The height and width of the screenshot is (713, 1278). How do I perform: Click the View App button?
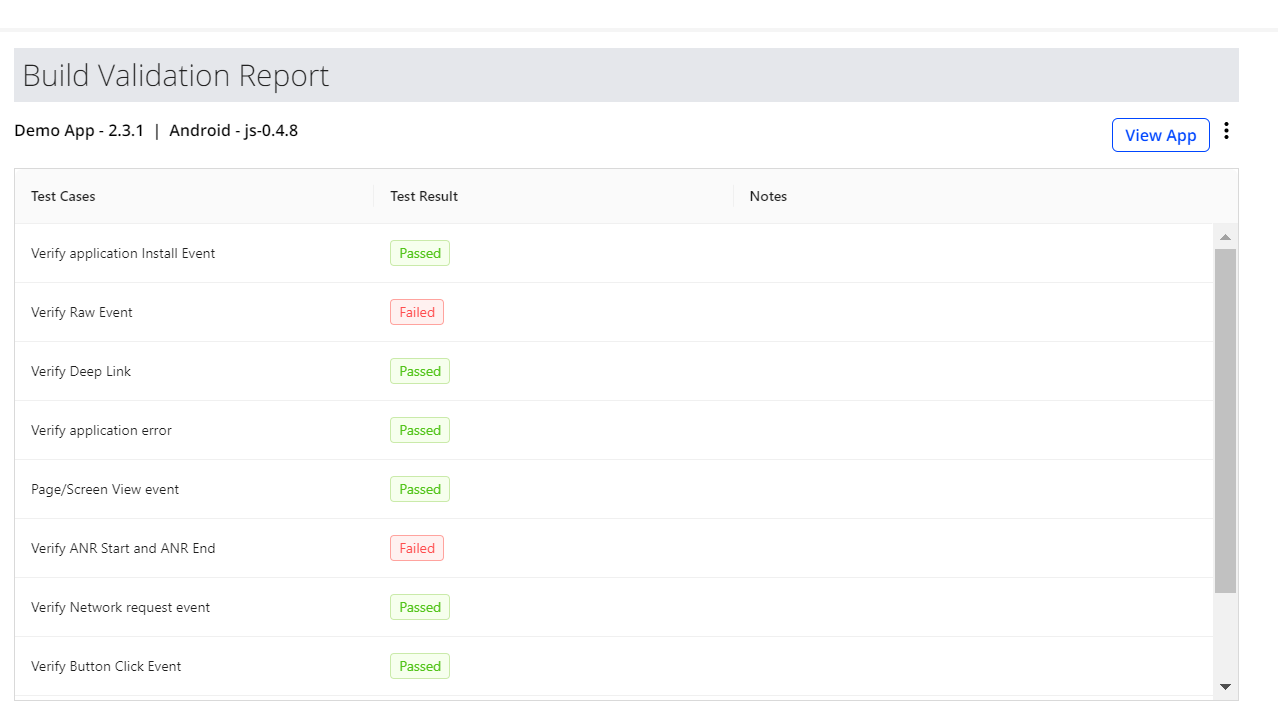(x=1160, y=135)
